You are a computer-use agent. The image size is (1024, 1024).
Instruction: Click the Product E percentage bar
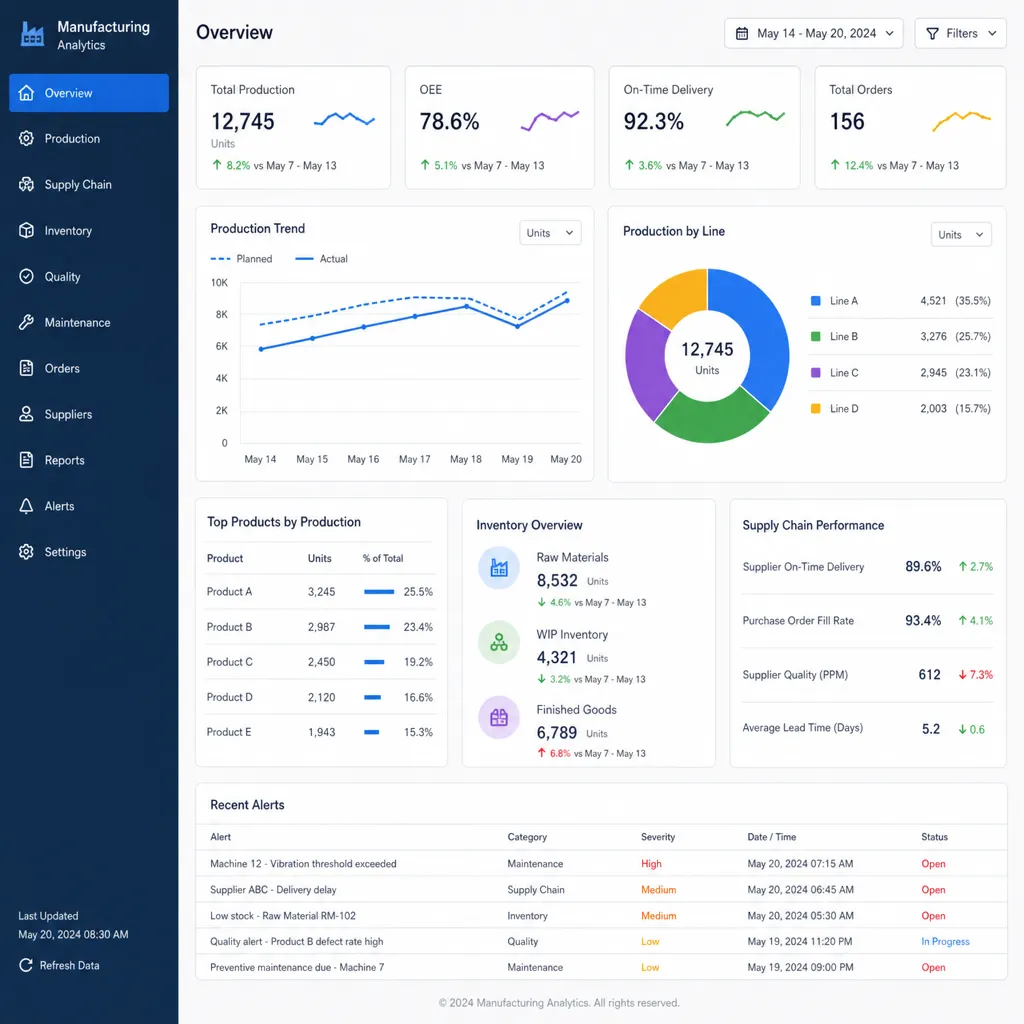[x=372, y=732]
